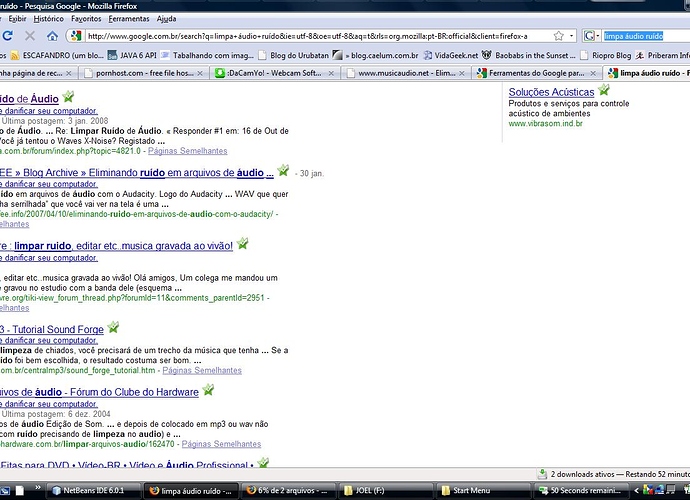The height and width of the screenshot is (500, 690).
Task: Switch to Ferramentas do Google tab
Action: (537, 73)
